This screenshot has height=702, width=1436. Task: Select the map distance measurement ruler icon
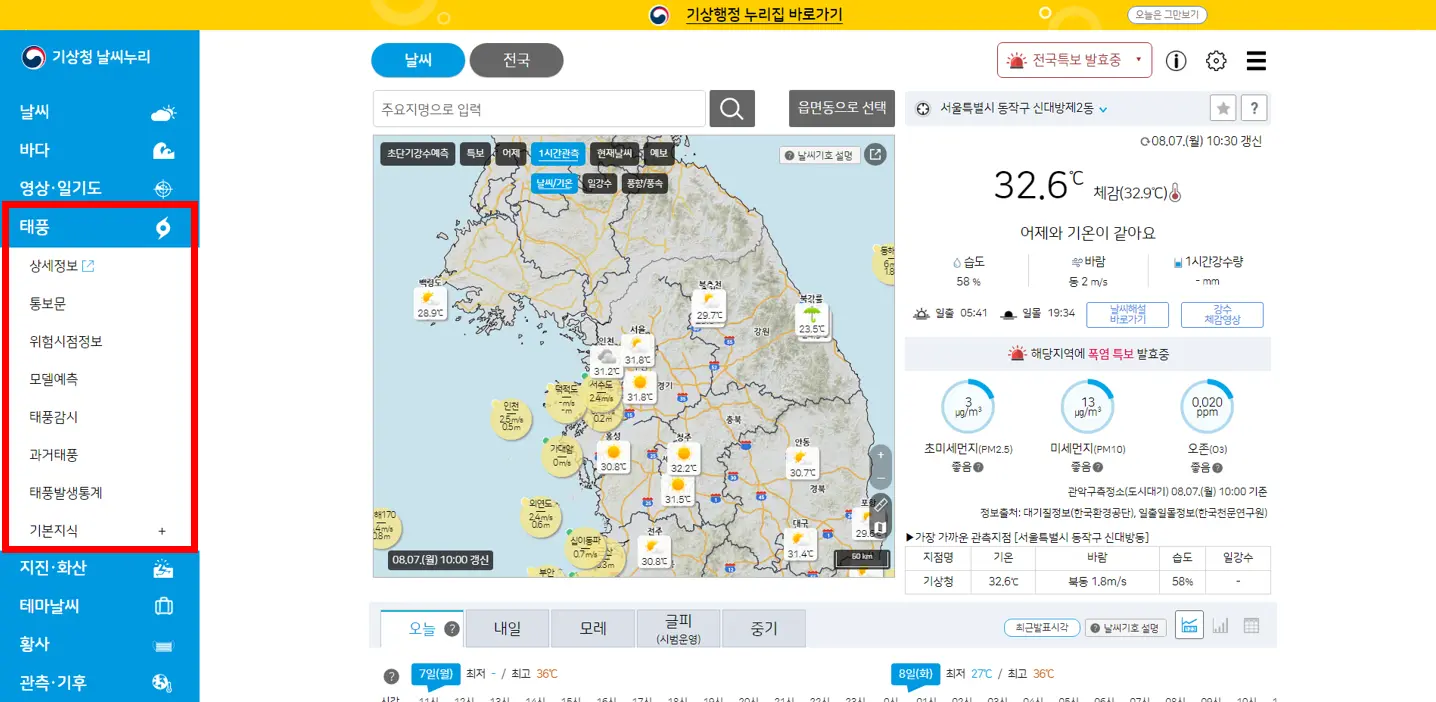(x=879, y=503)
